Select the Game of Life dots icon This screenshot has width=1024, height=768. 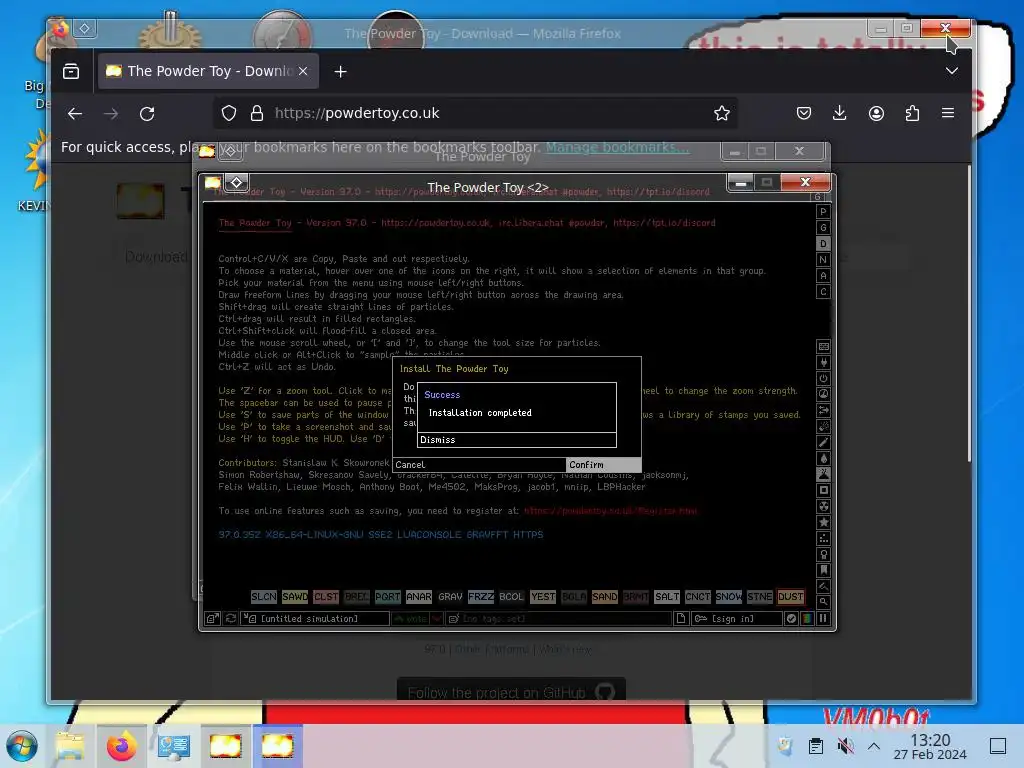[824, 538]
